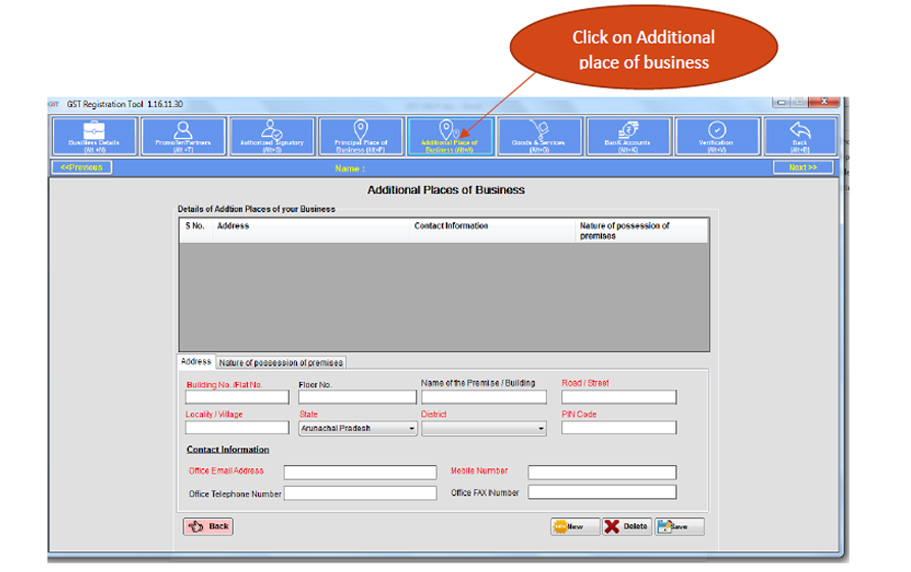Expand the State dropdown
The height and width of the screenshot is (572, 911).
pyautogui.click(x=412, y=428)
